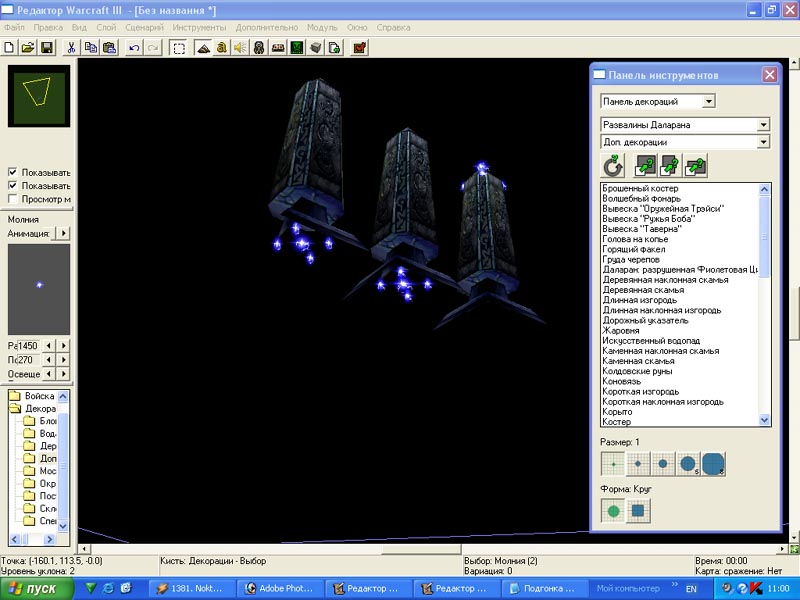Open the 'Инструменты' menu
The width and height of the screenshot is (800, 600).
pyautogui.click(x=199, y=27)
